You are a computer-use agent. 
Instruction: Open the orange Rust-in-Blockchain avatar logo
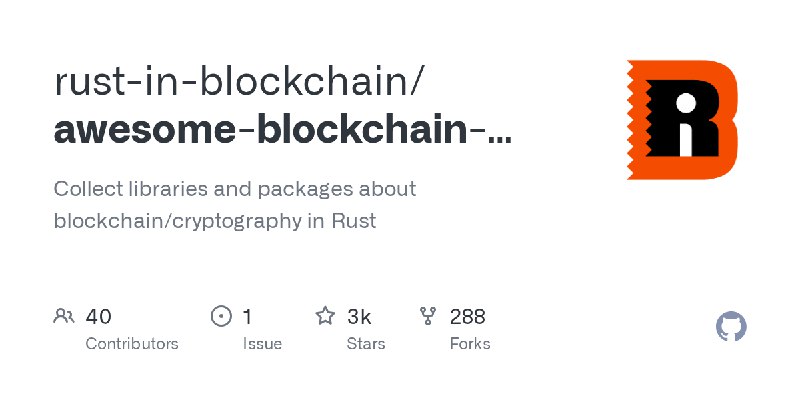[681, 118]
